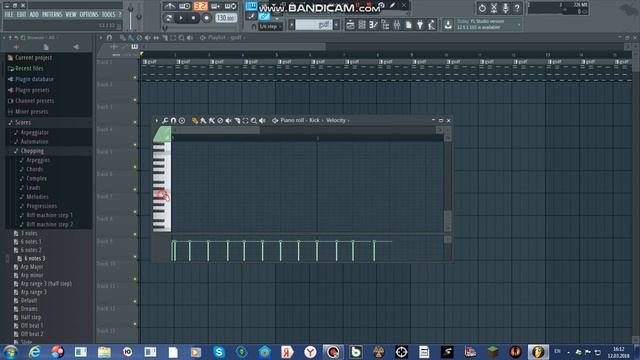
Task: Open the FILE menu
Action: tap(9, 14)
